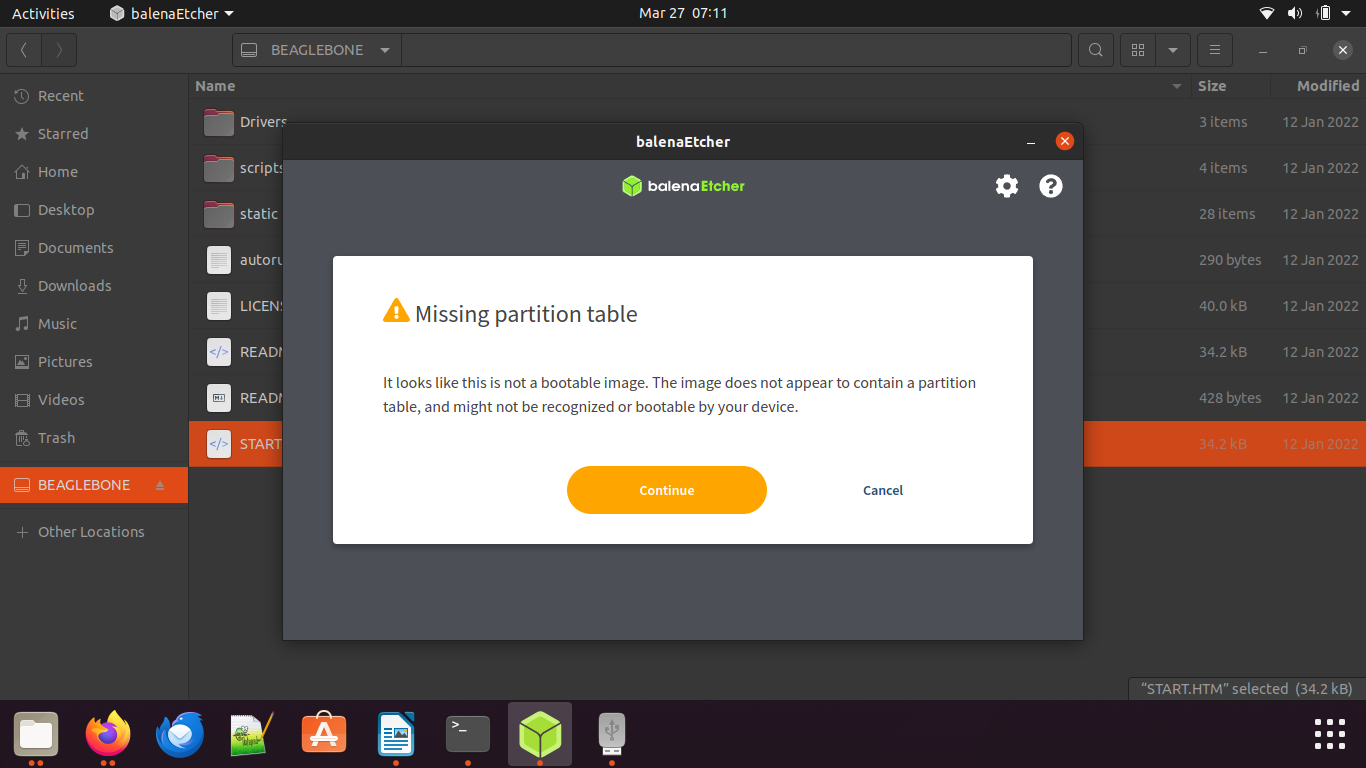Open Music in the Files sidebar
Screen dimensions: 1366x768
pos(94,324)
